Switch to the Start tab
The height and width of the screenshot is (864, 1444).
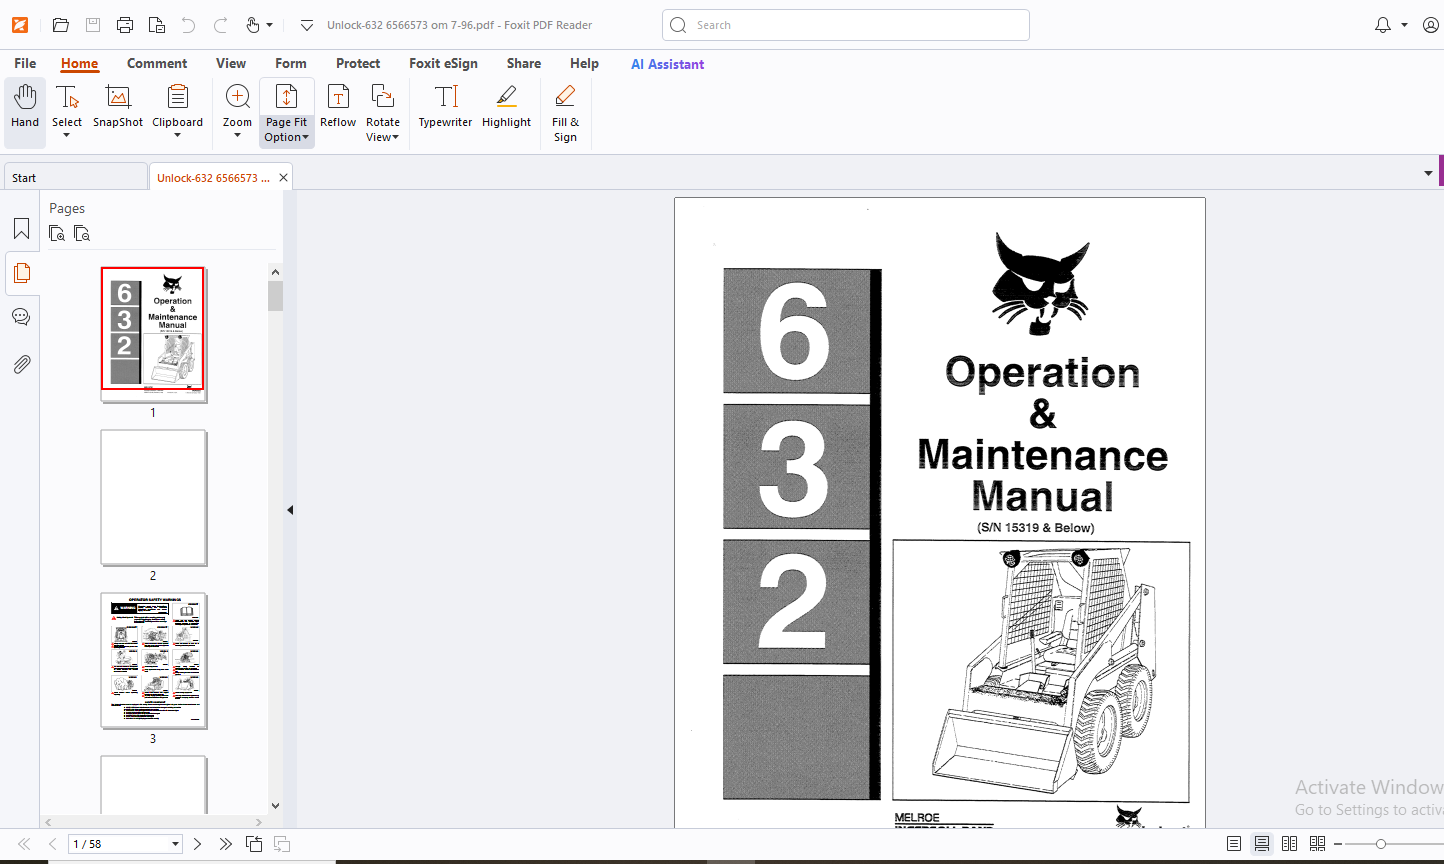(x=75, y=178)
